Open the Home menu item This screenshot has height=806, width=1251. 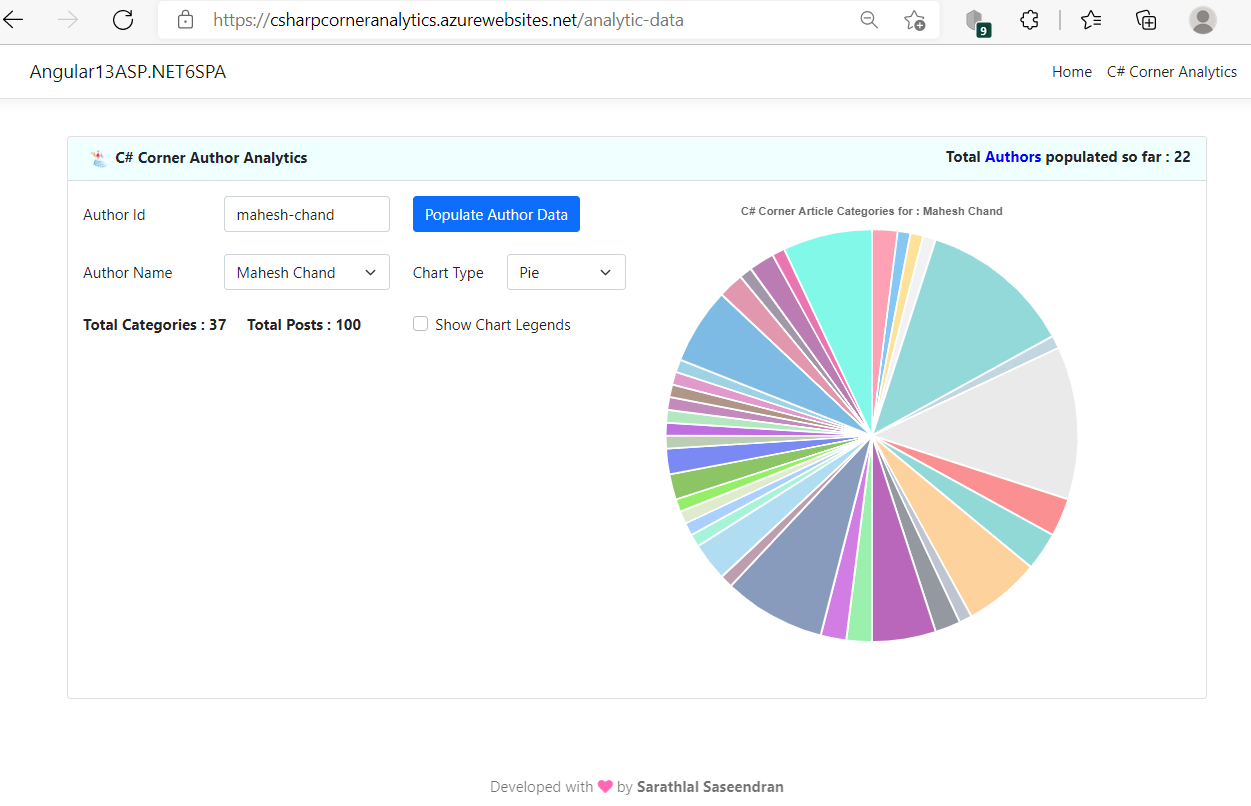coord(1071,71)
